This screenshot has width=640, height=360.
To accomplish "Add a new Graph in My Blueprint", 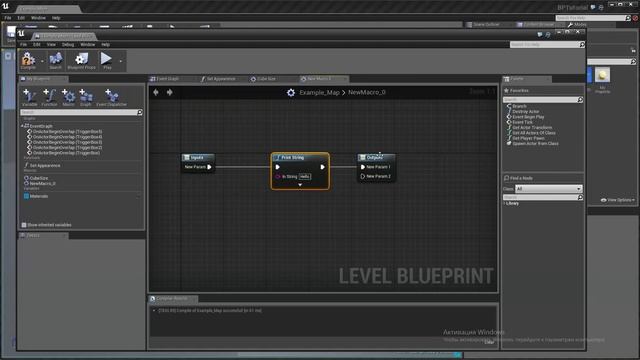I will 86,97.
